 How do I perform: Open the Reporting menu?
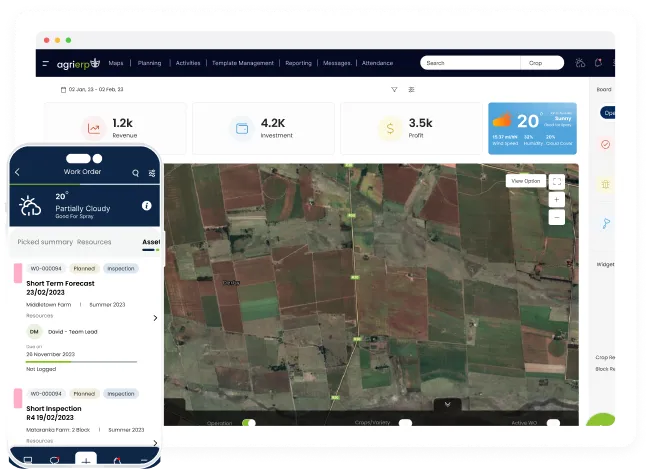point(299,63)
